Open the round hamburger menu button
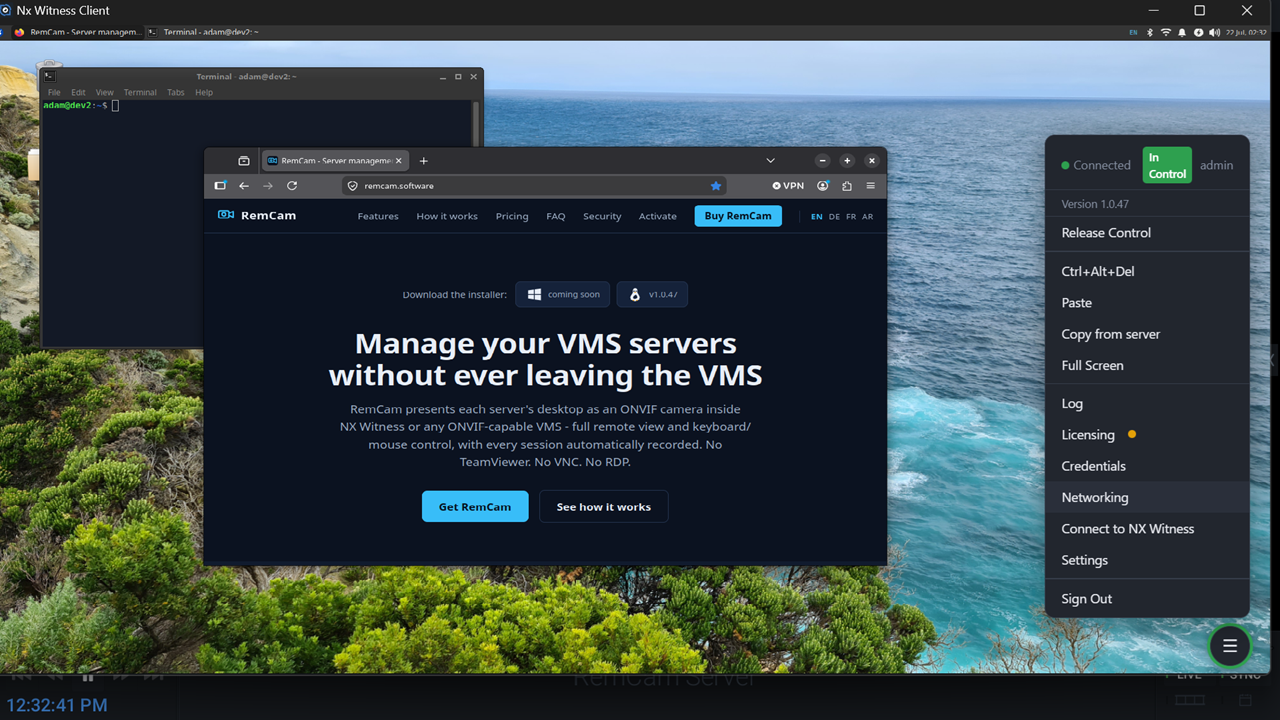The height and width of the screenshot is (720, 1280). tap(1230, 646)
